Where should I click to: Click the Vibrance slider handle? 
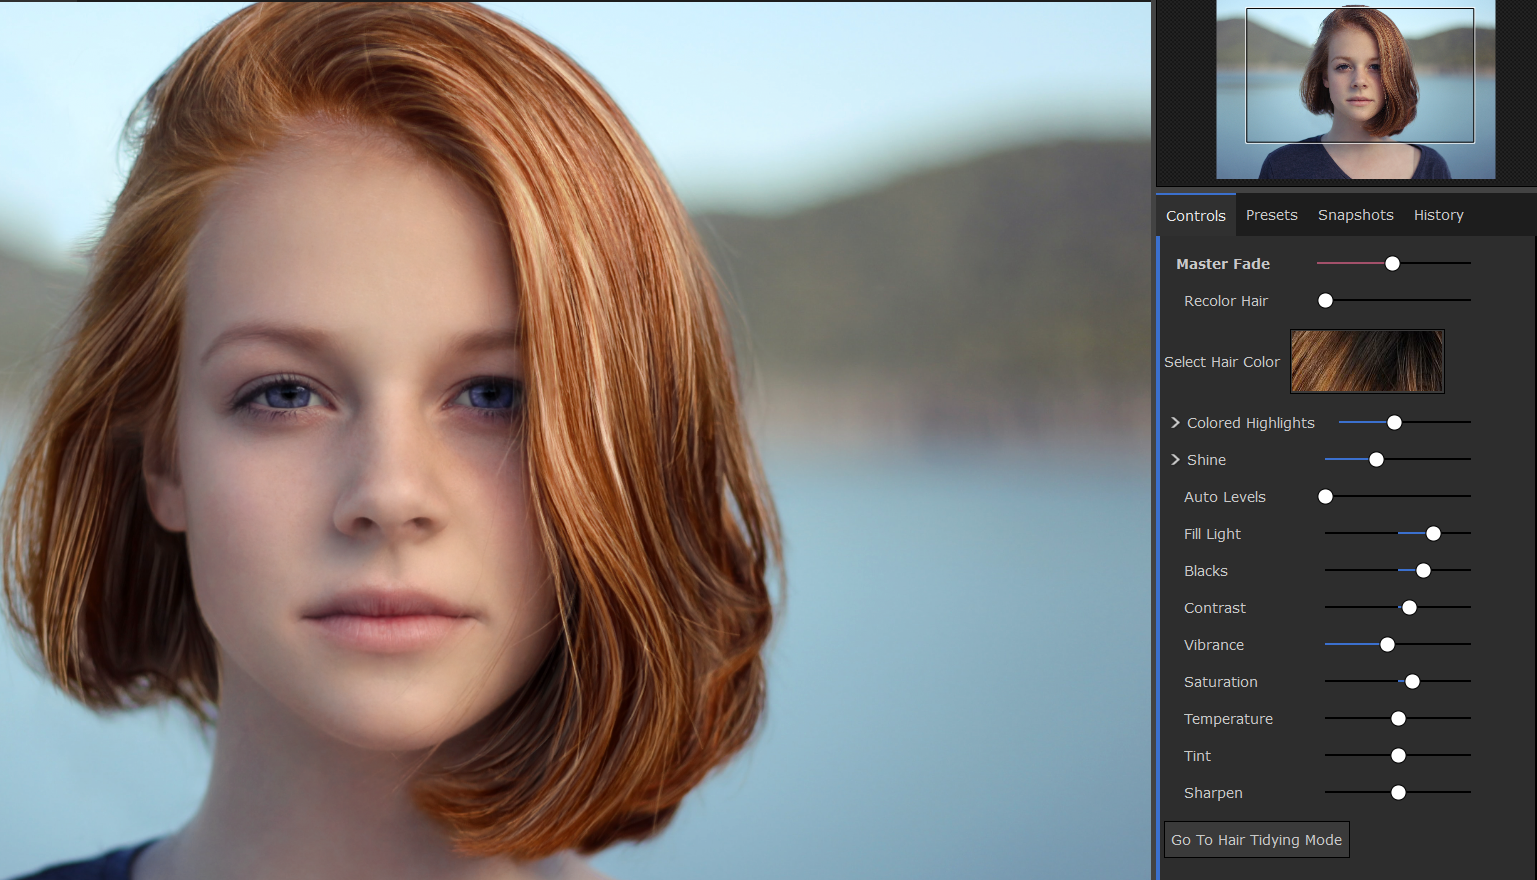(1387, 644)
